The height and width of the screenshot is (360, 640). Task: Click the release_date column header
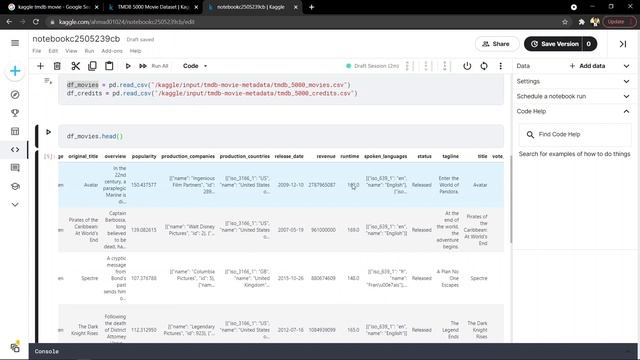(289, 156)
